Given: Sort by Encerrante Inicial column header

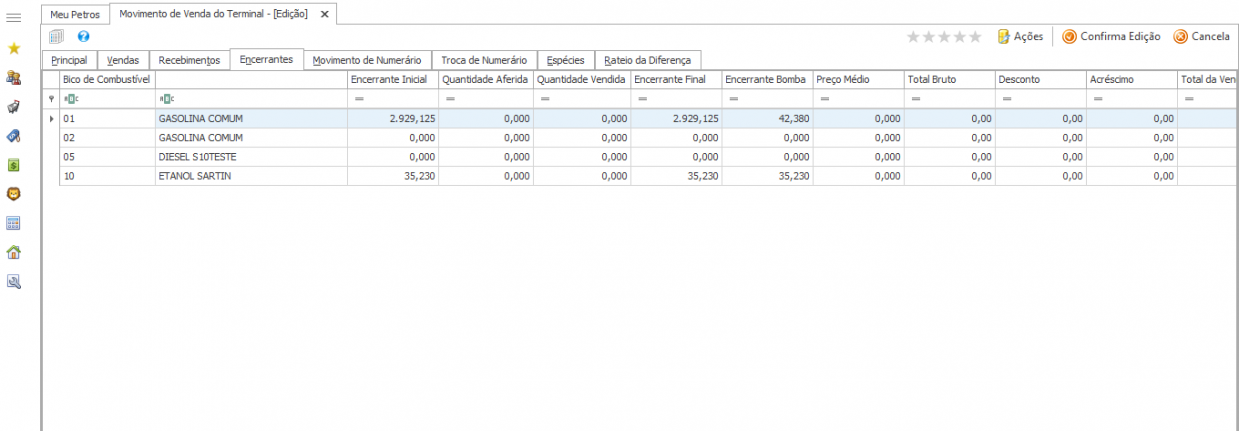Looking at the screenshot, I should (393, 79).
